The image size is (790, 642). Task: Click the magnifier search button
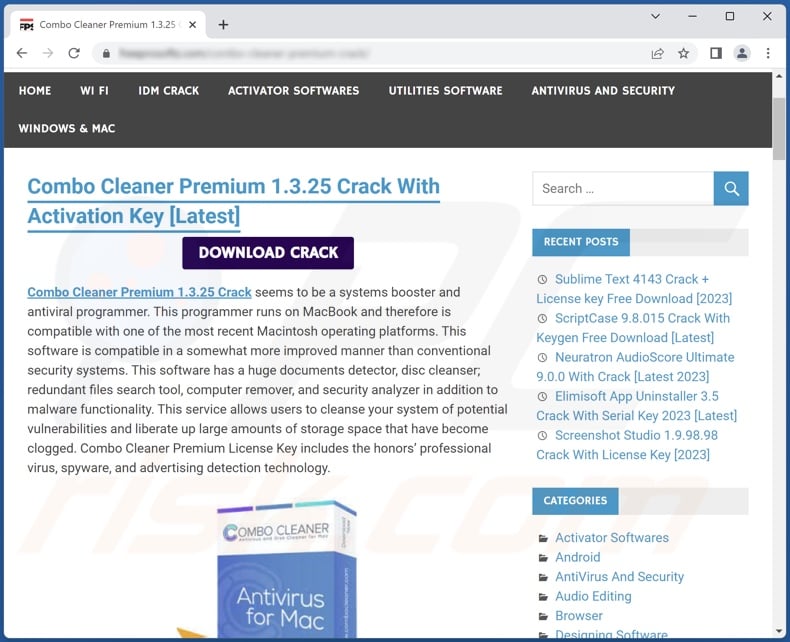click(731, 188)
